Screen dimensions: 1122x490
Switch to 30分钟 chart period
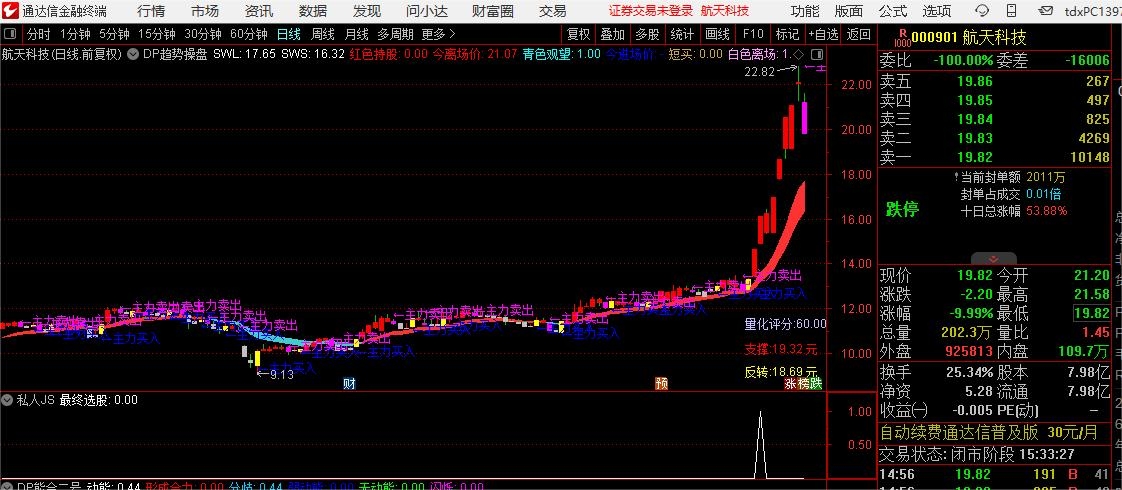pos(203,34)
